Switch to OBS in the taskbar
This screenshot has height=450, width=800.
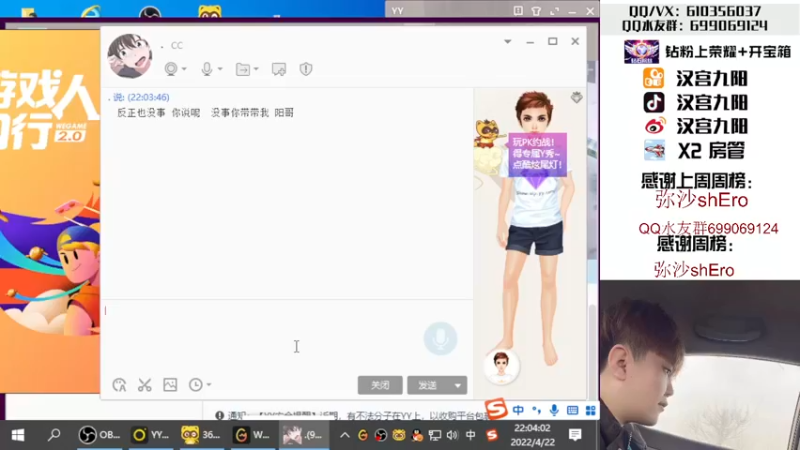(99, 435)
